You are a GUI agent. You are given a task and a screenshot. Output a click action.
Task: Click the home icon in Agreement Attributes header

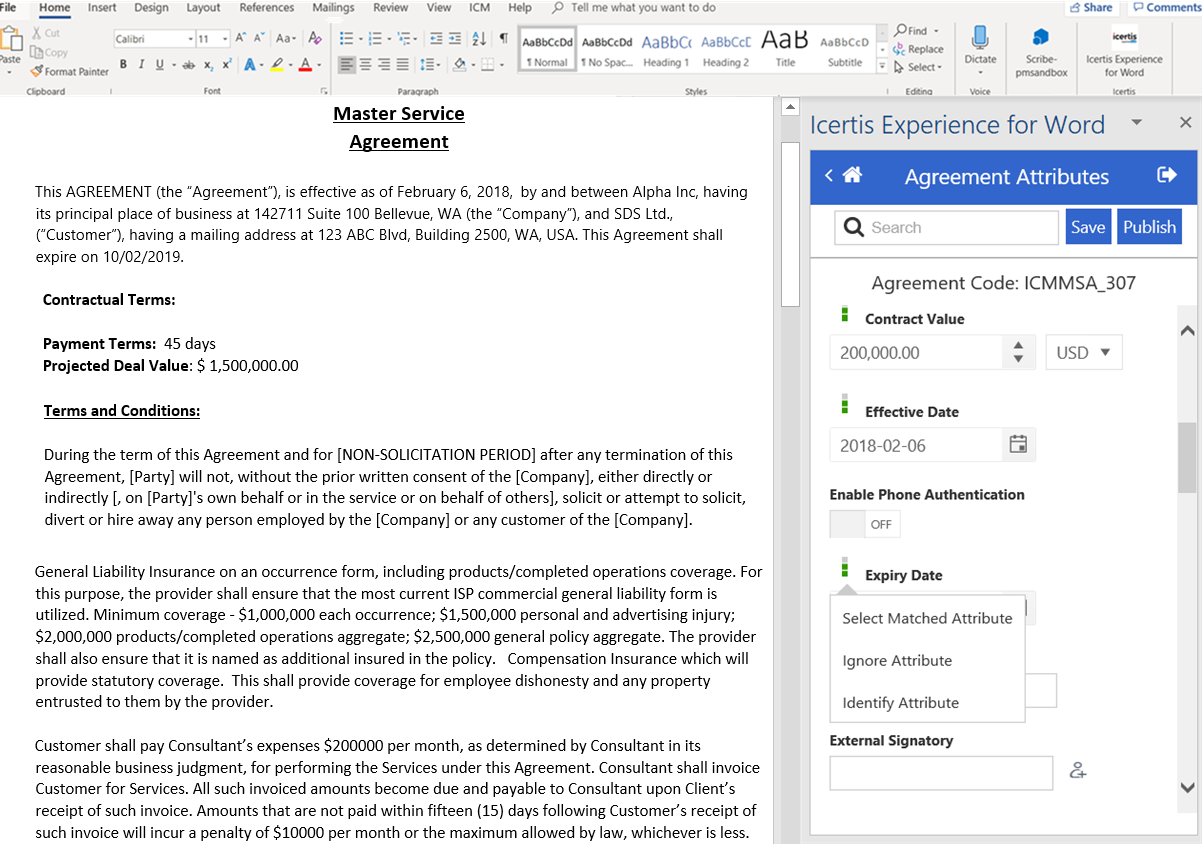(x=852, y=176)
